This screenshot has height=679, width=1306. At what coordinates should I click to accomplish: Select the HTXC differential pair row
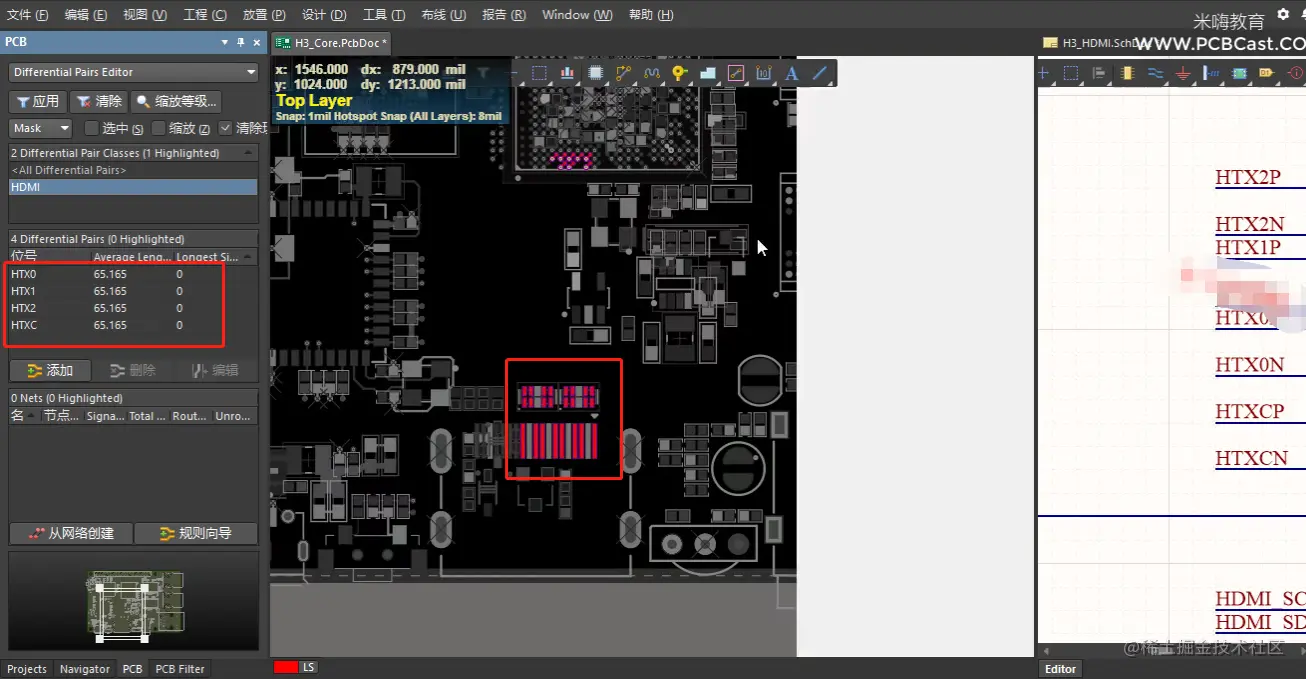[x=134, y=324]
